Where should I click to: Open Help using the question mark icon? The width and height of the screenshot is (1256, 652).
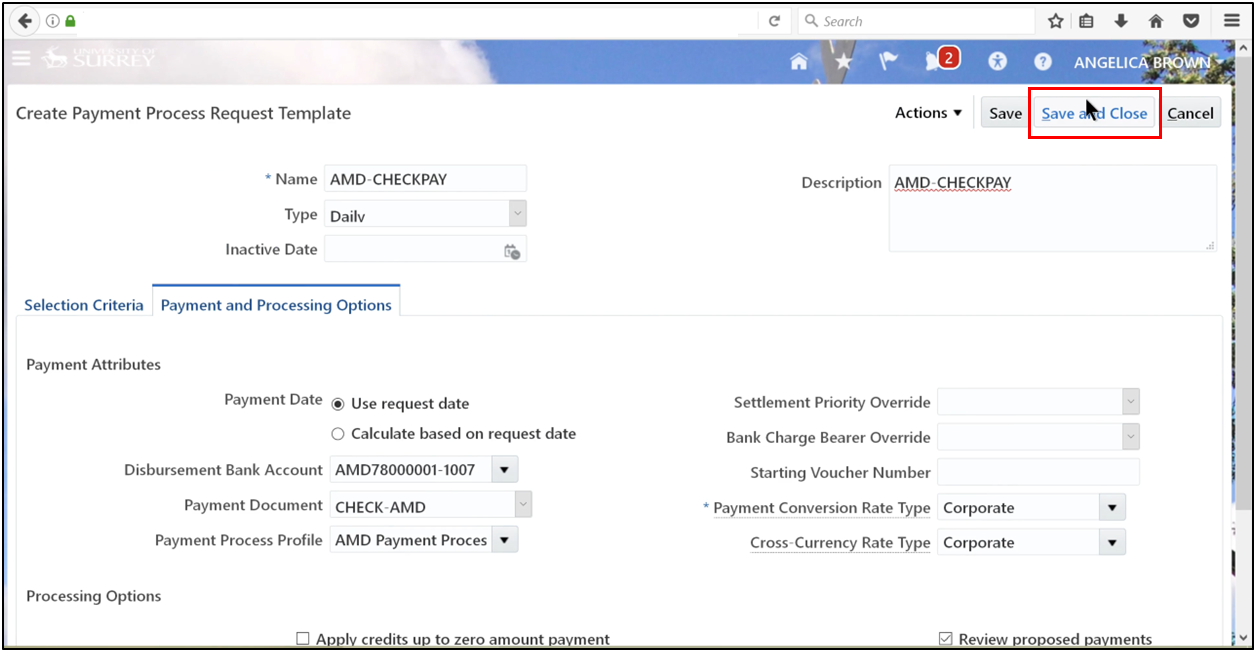point(1042,61)
